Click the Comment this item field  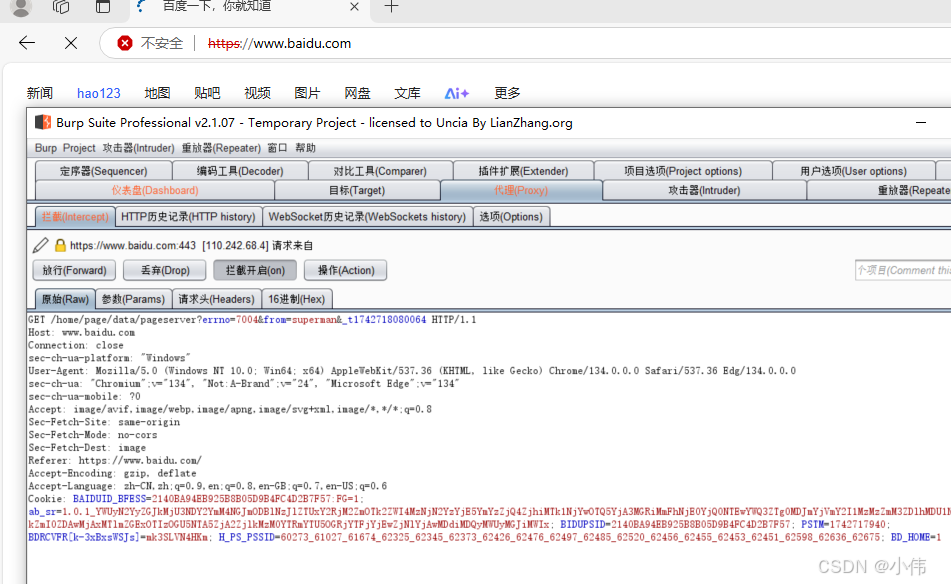903,270
